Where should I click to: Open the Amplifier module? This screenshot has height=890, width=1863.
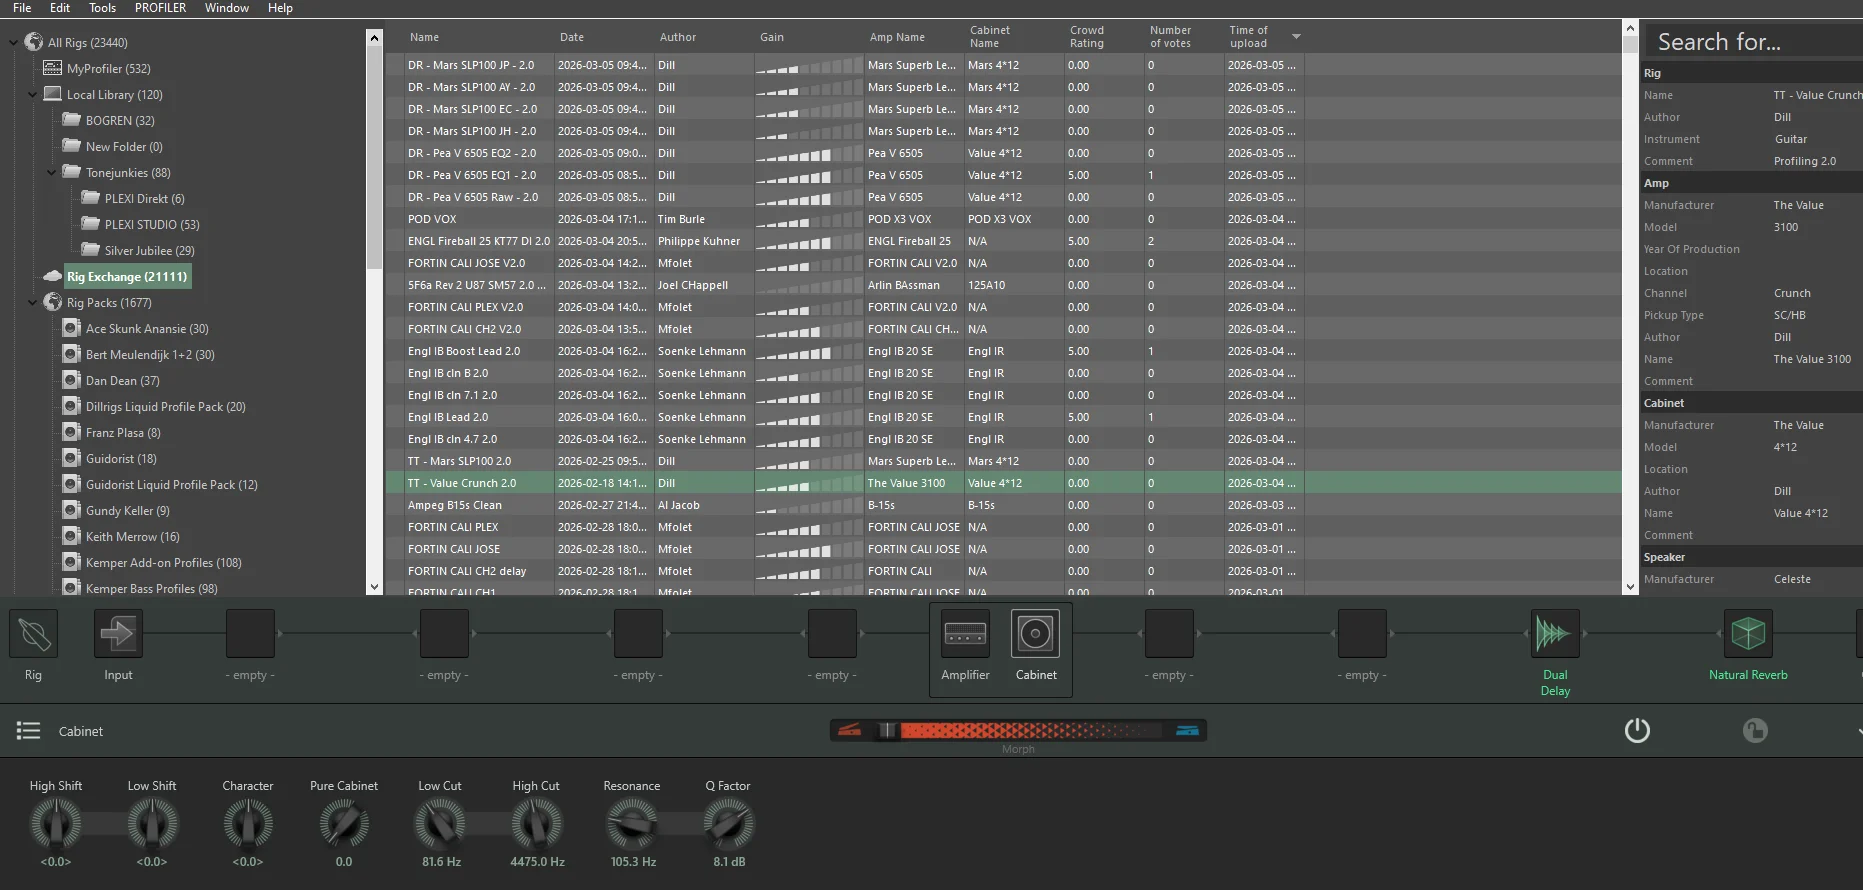tap(965, 634)
